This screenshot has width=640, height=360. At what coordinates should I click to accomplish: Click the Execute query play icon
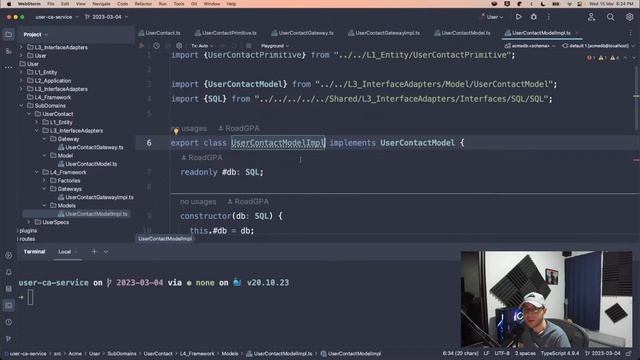tap(142, 46)
